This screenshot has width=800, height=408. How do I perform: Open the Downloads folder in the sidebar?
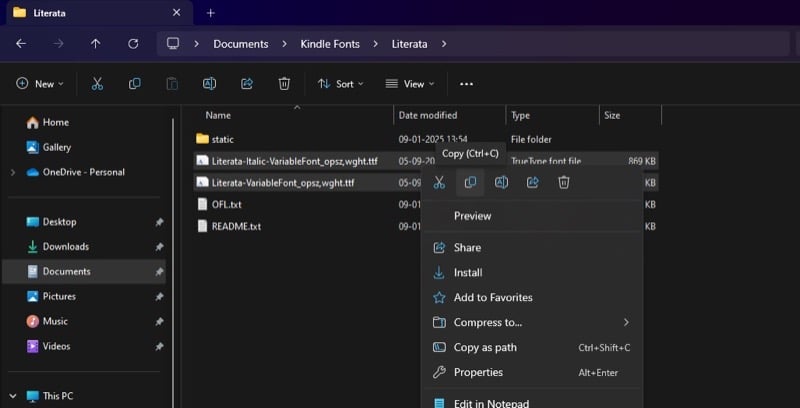65,246
